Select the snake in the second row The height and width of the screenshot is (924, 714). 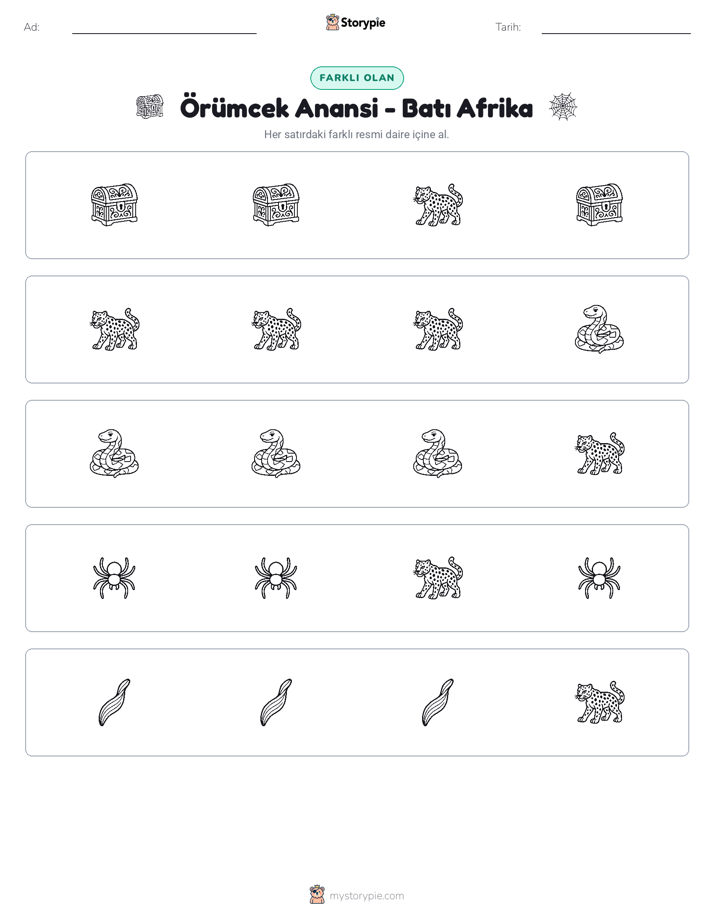599,329
